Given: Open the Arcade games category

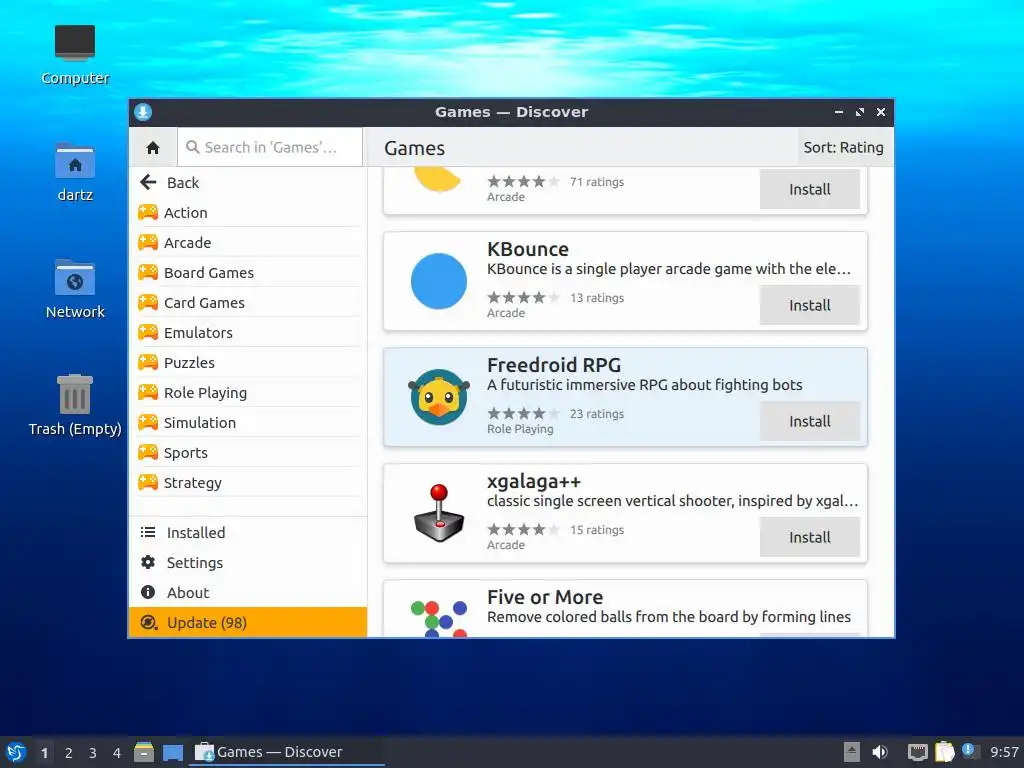Looking at the screenshot, I should pos(248,242).
